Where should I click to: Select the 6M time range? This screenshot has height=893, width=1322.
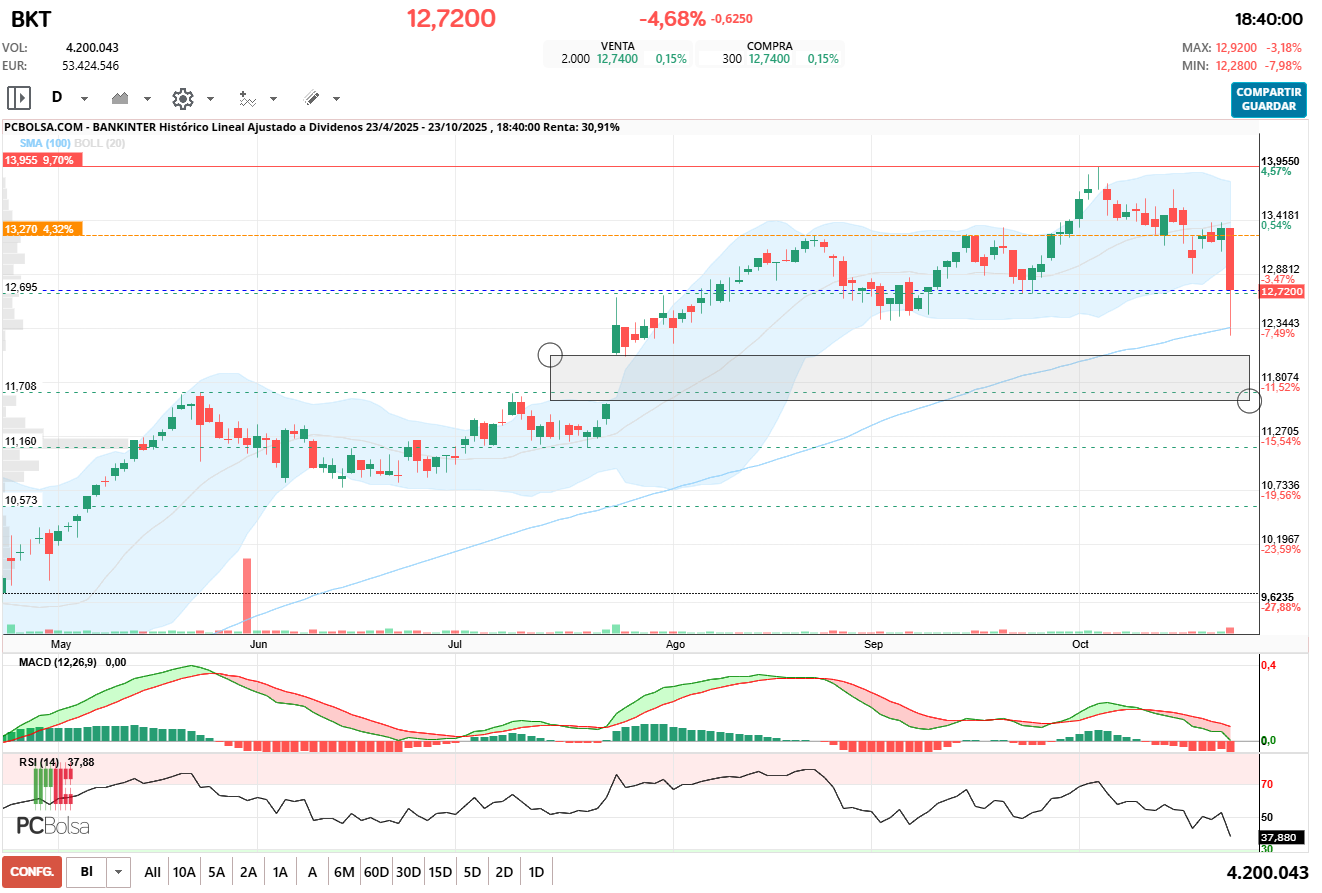click(x=344, y=872)
